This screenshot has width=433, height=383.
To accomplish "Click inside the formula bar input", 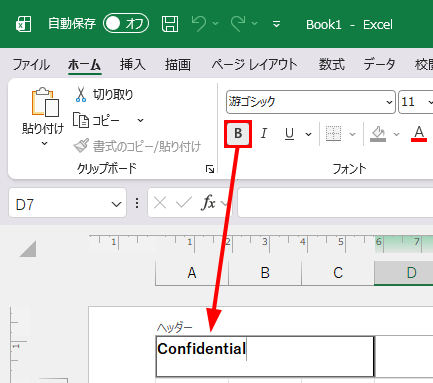I will (335, 203).
